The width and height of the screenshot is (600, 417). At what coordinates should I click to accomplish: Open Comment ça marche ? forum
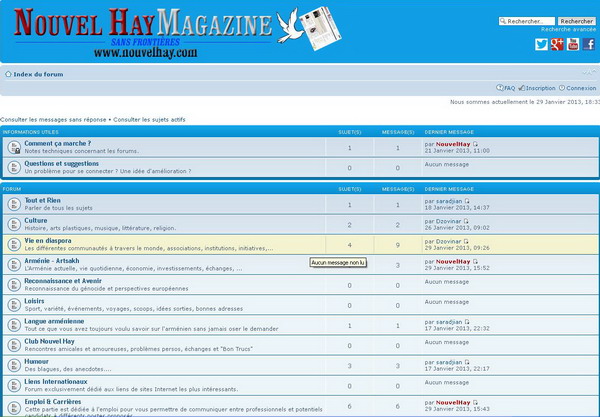click(x=58, y=143)
